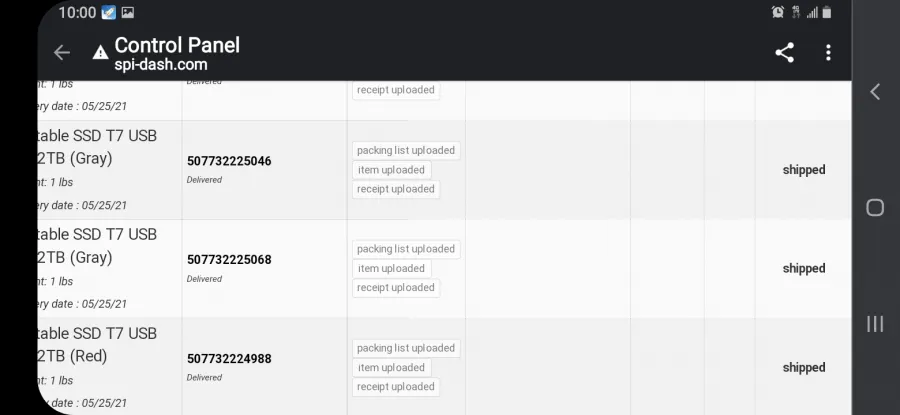Open the share icon in the header

pyautogui.click(x=785, y=53)
